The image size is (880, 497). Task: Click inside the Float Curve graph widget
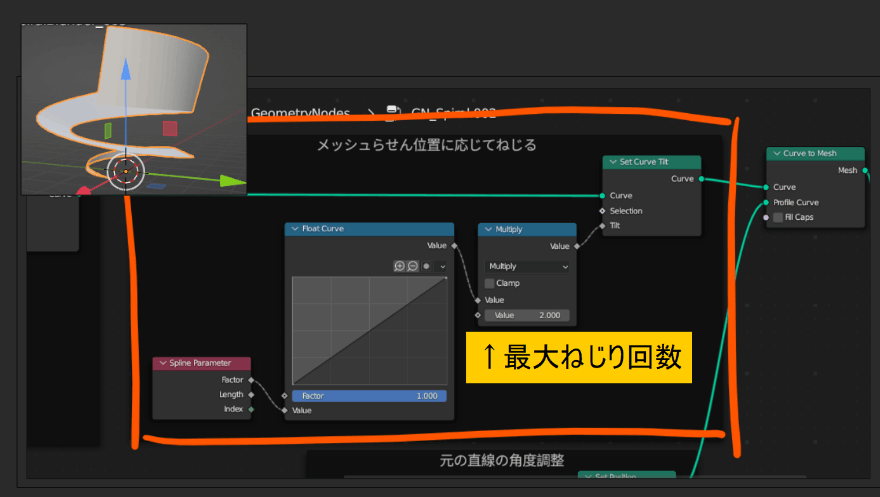[369, 330]
